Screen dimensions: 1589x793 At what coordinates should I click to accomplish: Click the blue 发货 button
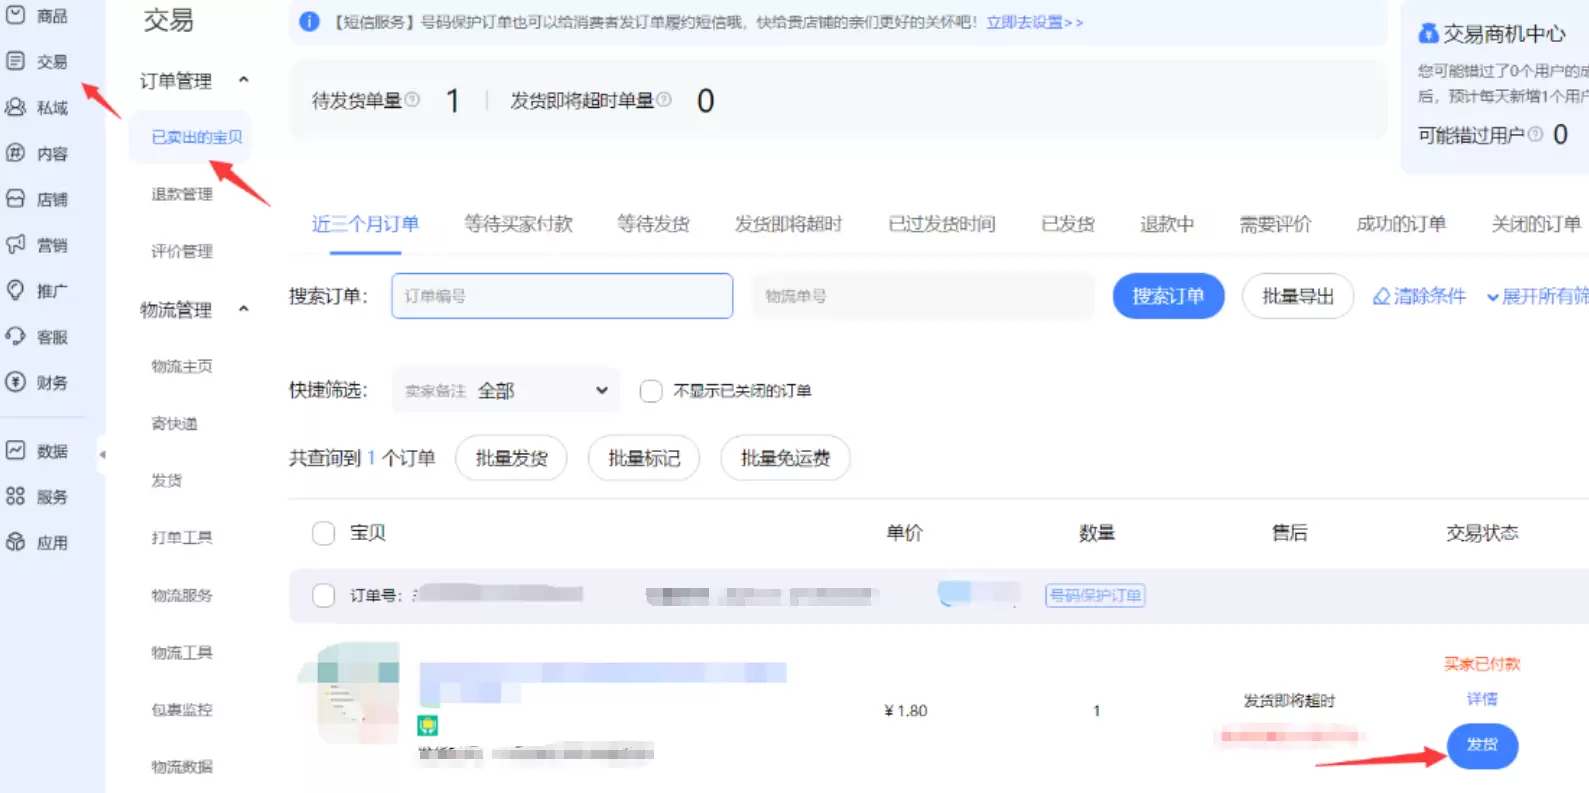tap(1482, 746)
